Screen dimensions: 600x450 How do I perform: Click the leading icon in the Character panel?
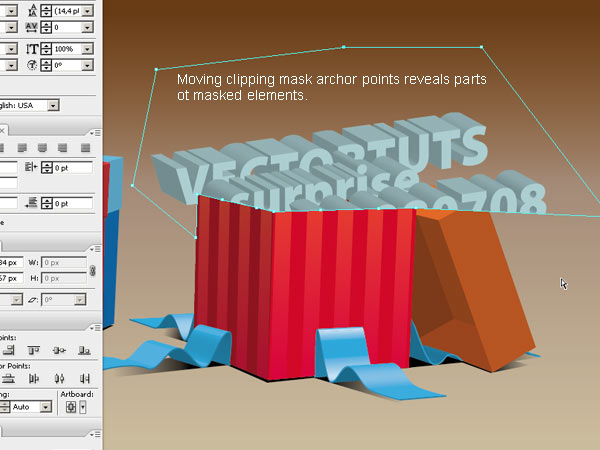33,11
